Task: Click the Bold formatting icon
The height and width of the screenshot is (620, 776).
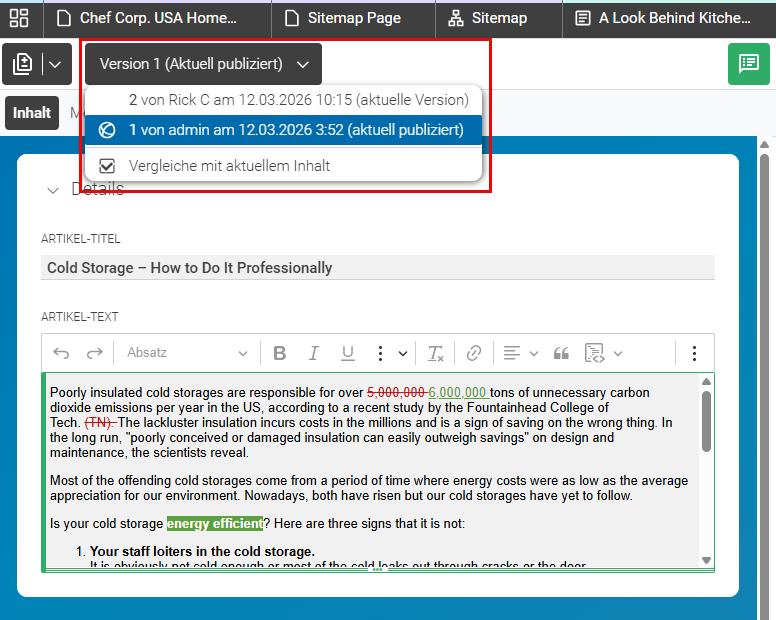Action: [x=280, y=353]
